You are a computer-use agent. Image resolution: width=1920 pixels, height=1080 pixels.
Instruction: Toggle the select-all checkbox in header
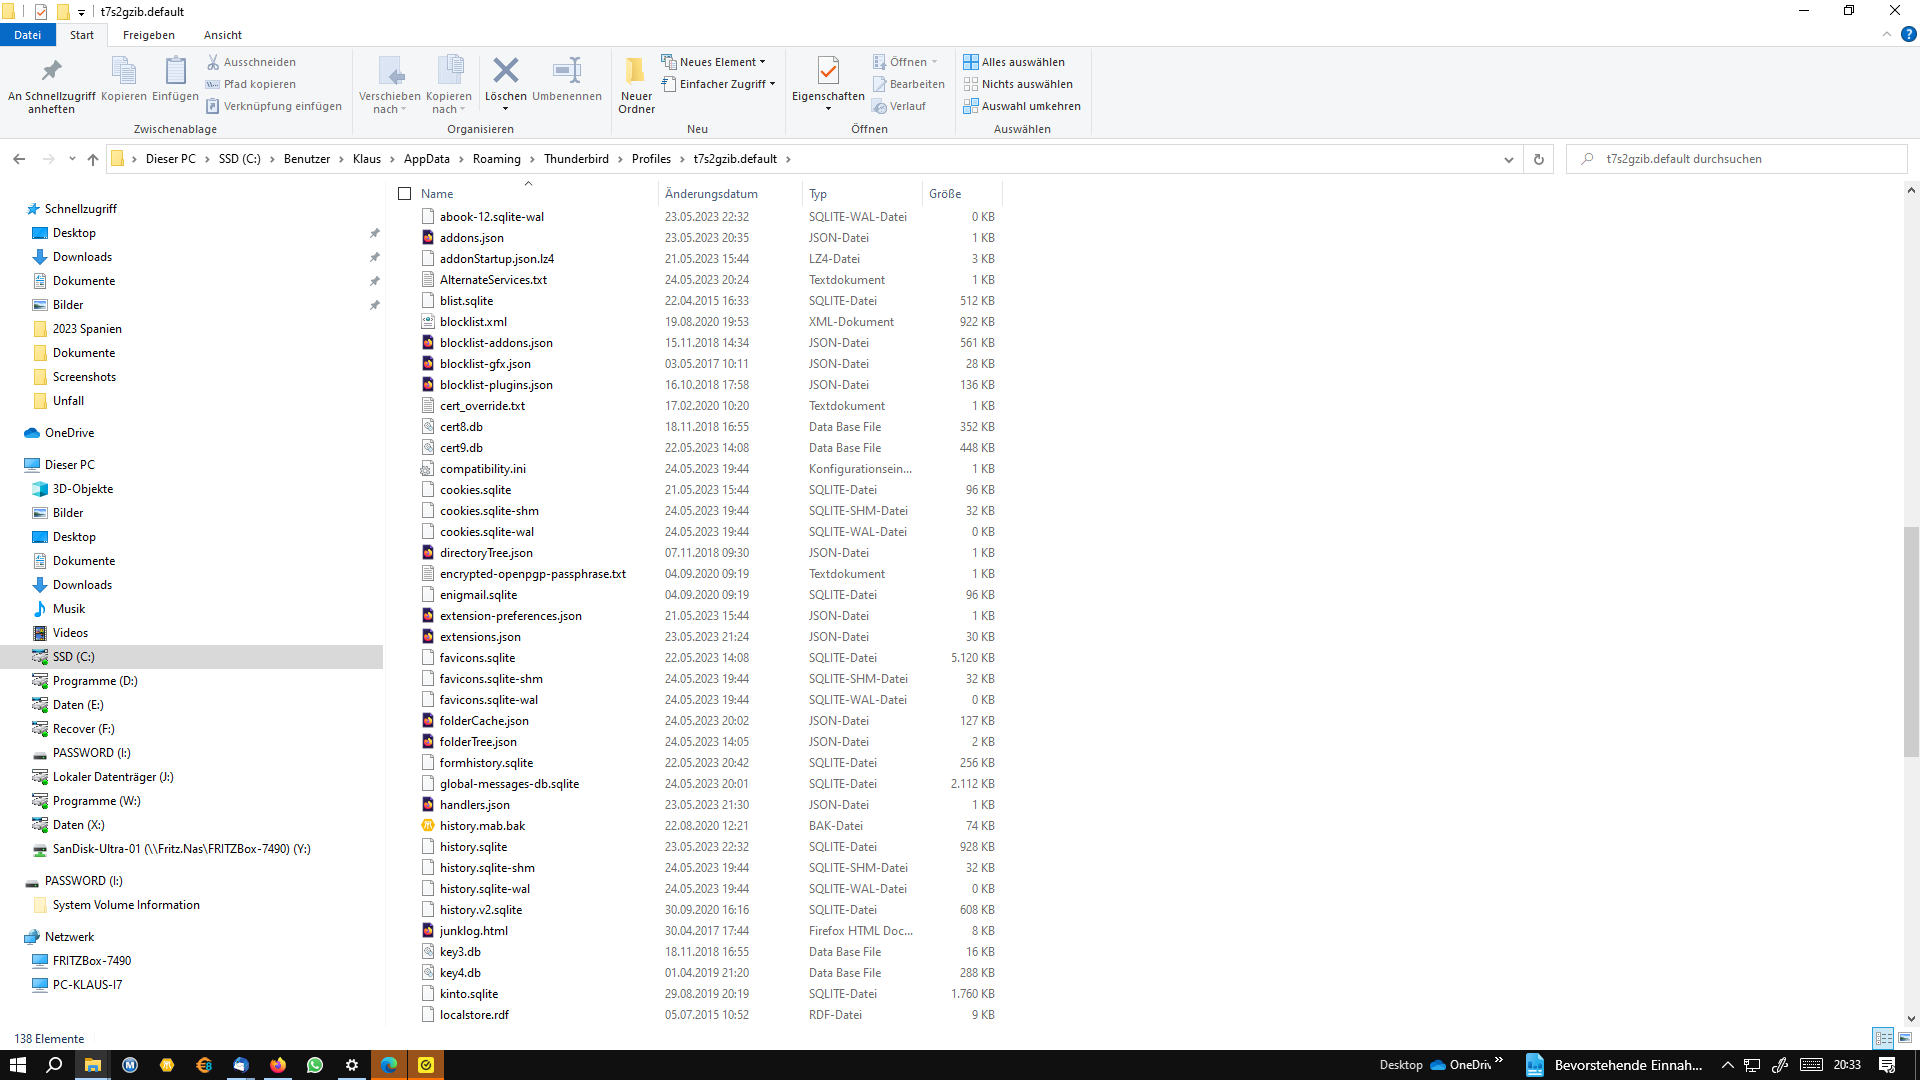point(405,194)
